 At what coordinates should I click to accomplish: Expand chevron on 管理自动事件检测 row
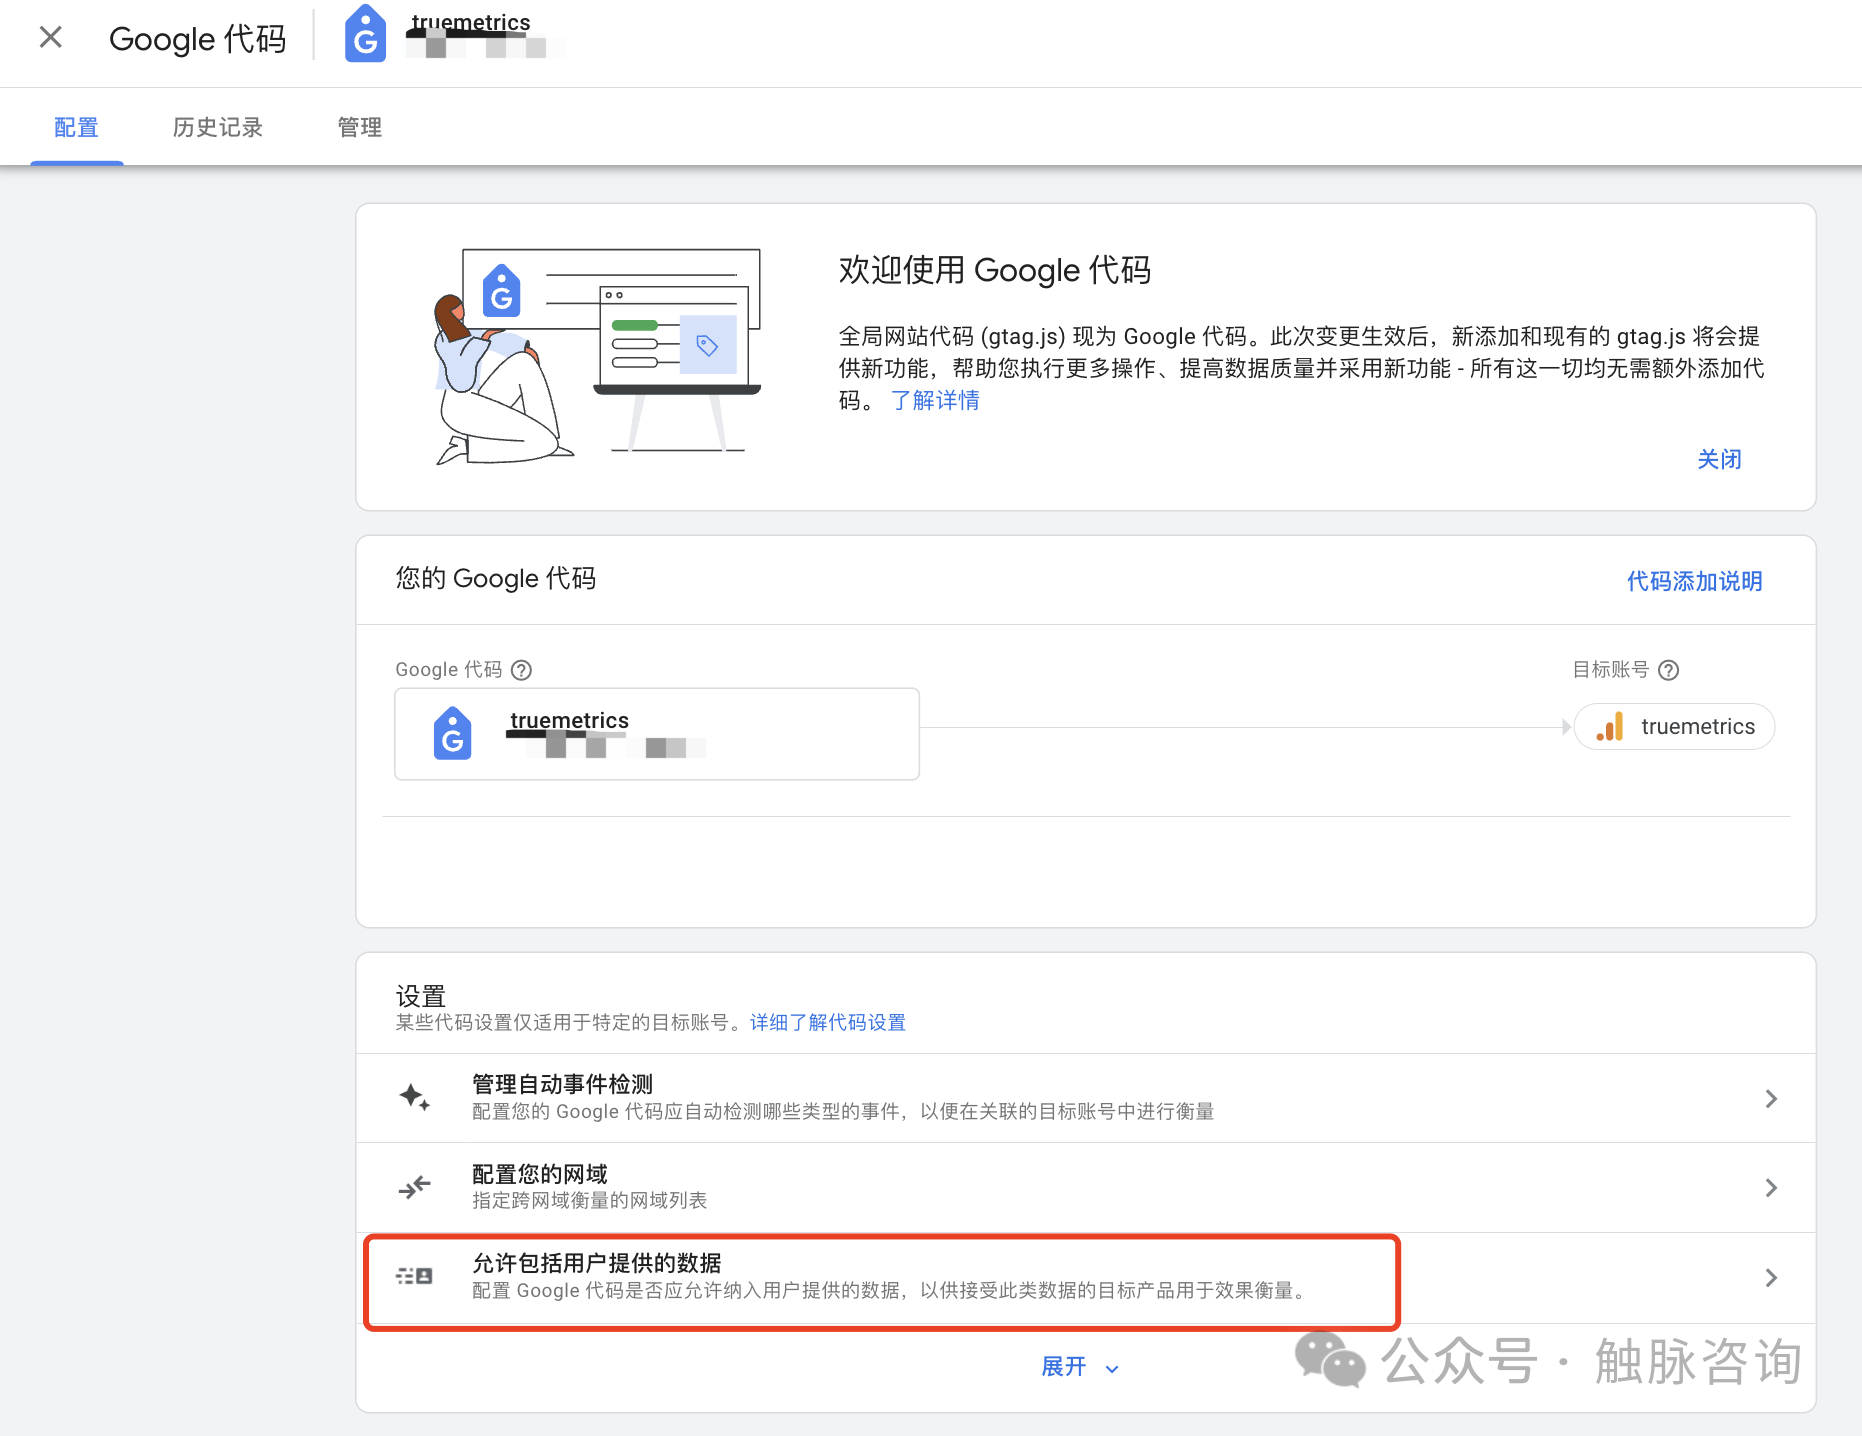click(x=1771, y=1098)
